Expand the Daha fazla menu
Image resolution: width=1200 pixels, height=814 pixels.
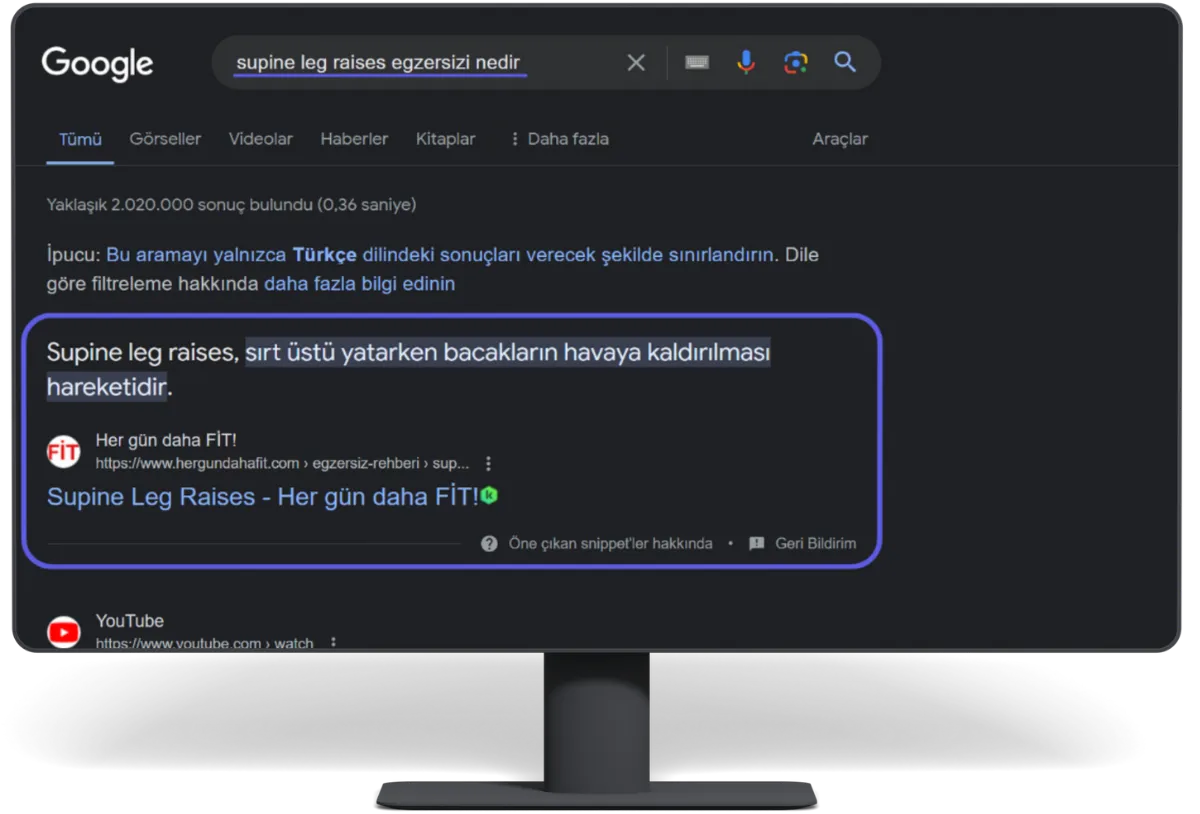(x=559, y=139)
